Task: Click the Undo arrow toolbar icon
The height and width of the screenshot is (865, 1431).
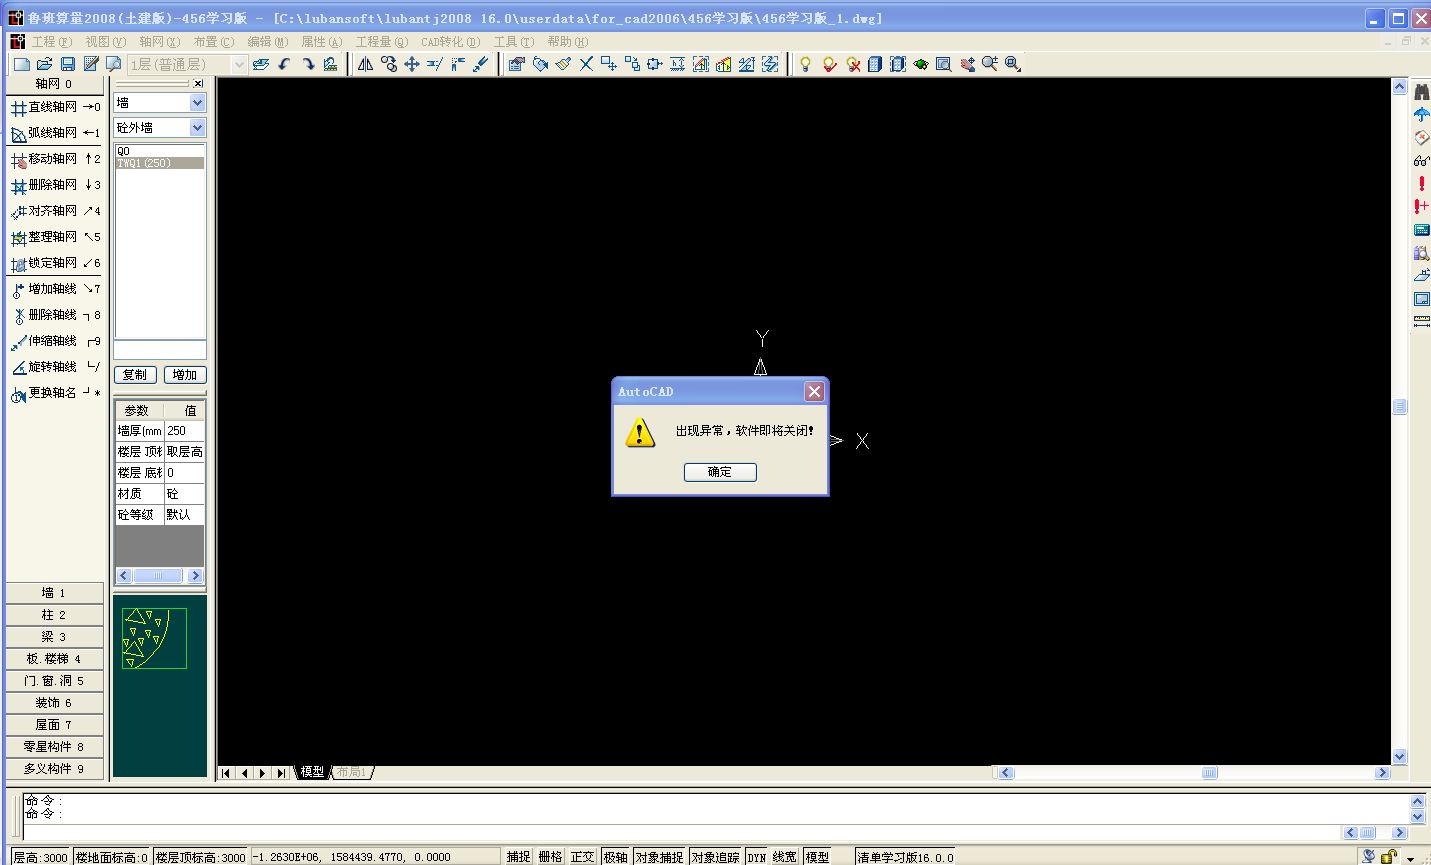Action: 284,64
